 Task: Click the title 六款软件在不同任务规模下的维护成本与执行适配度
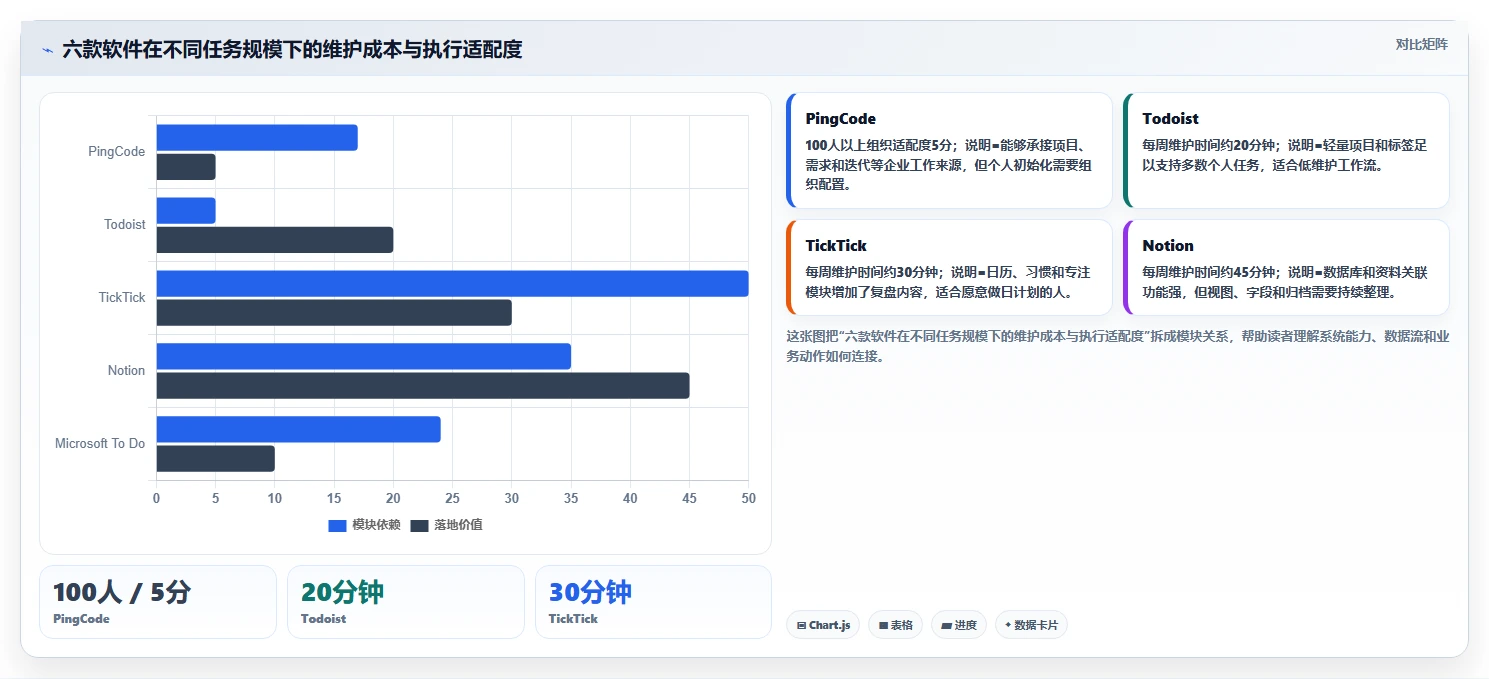292,50
